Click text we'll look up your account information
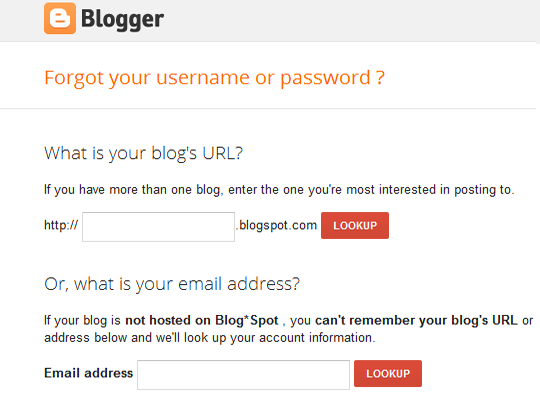The height and width of the screenshot is (397, 540). (266, 338)
